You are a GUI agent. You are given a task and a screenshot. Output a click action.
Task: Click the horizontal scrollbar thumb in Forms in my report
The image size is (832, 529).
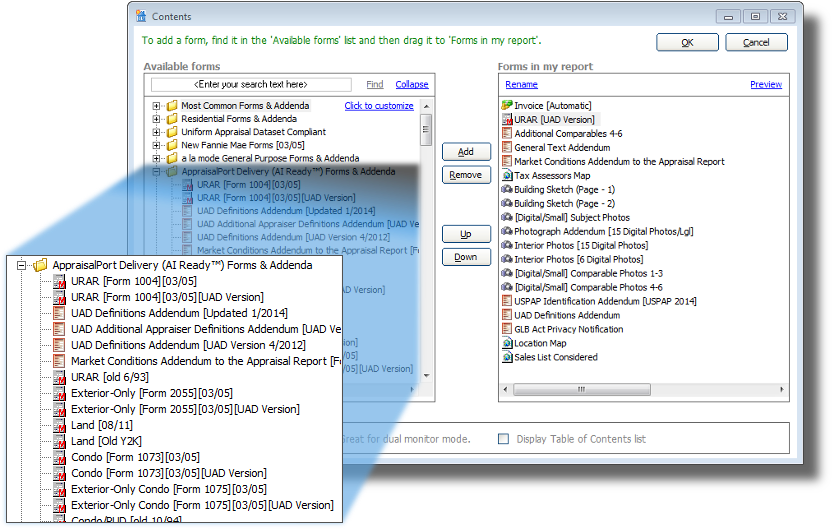582,389
